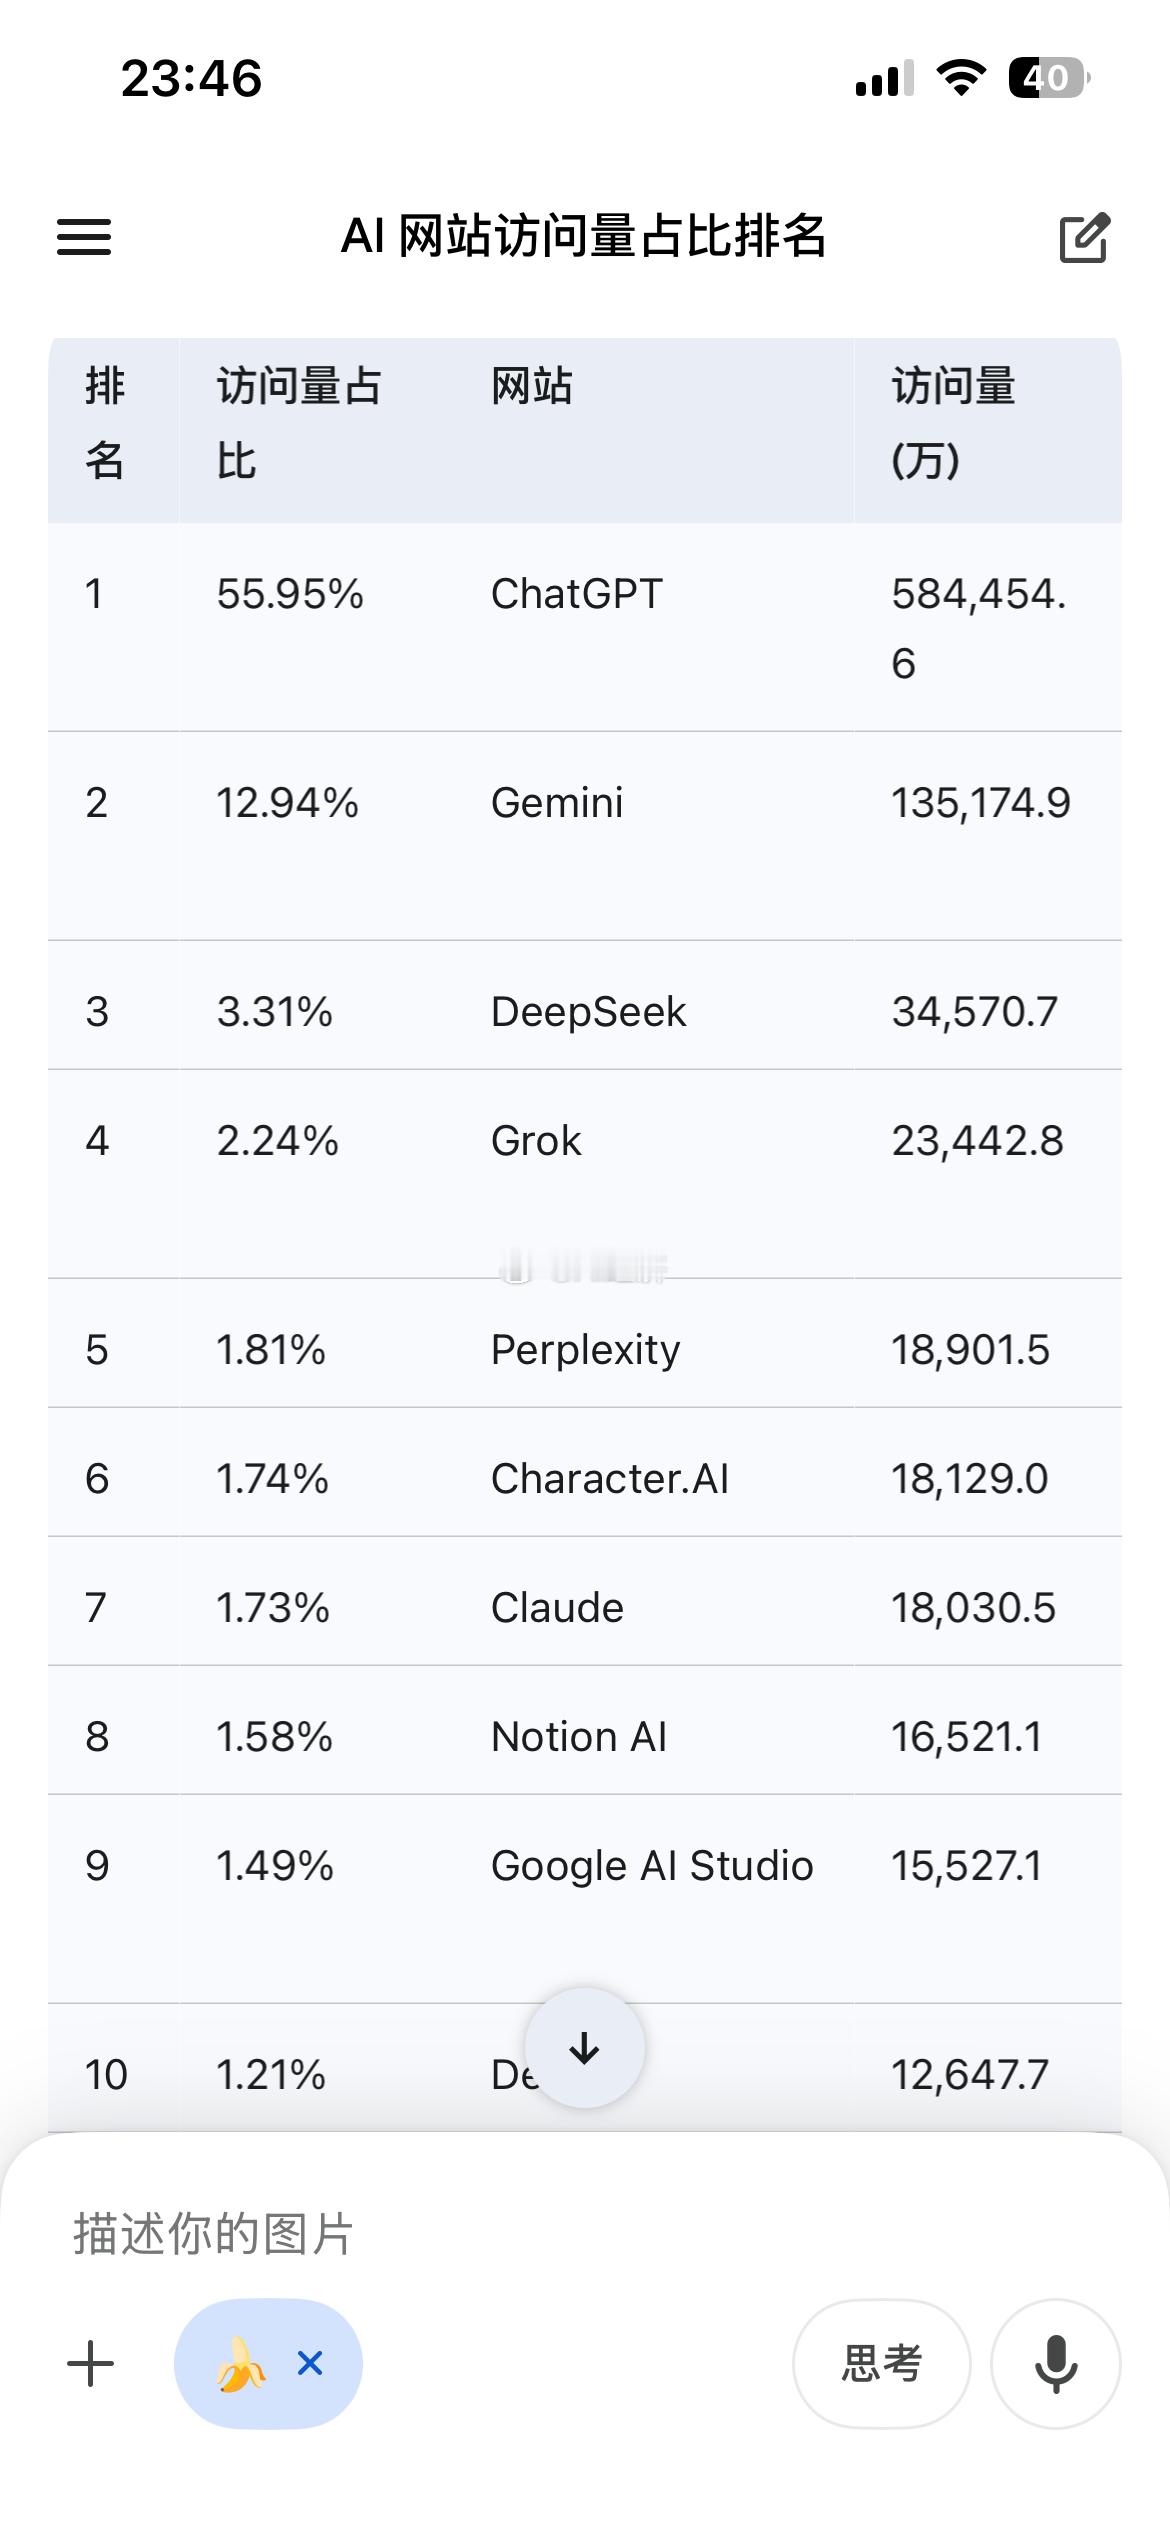Toggle the 思考 thinking mode button
The image size is (1170, 2532).
[881, 2364]
